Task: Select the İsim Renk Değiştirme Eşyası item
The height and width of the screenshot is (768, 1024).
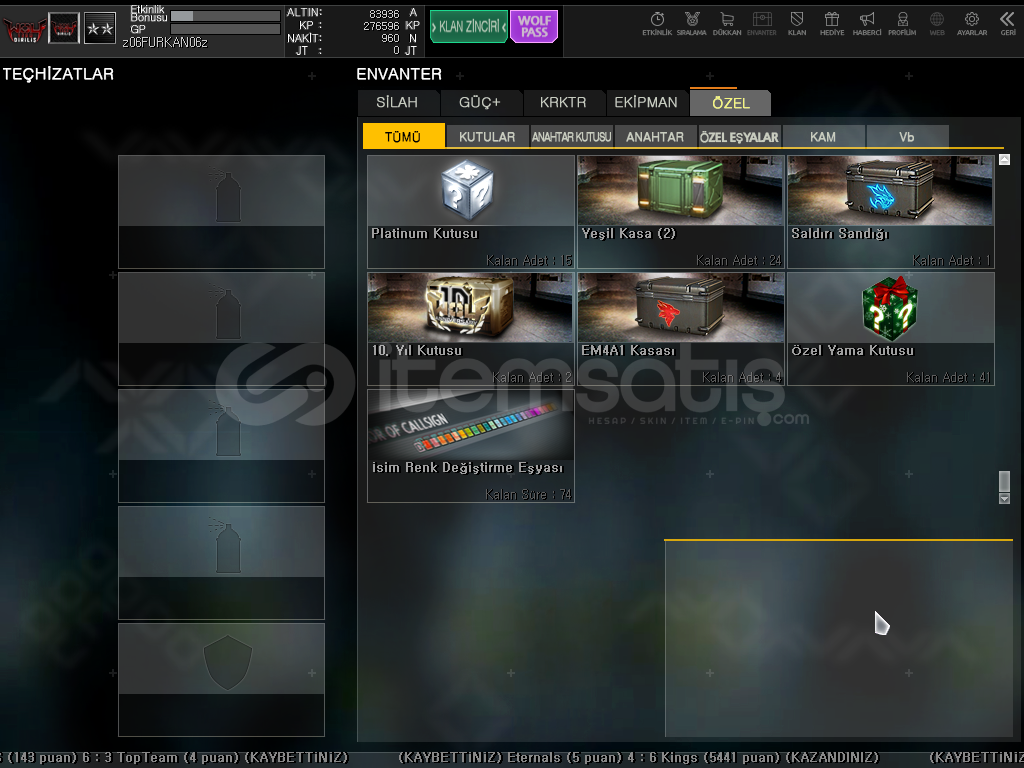Action: coord(471,445)
